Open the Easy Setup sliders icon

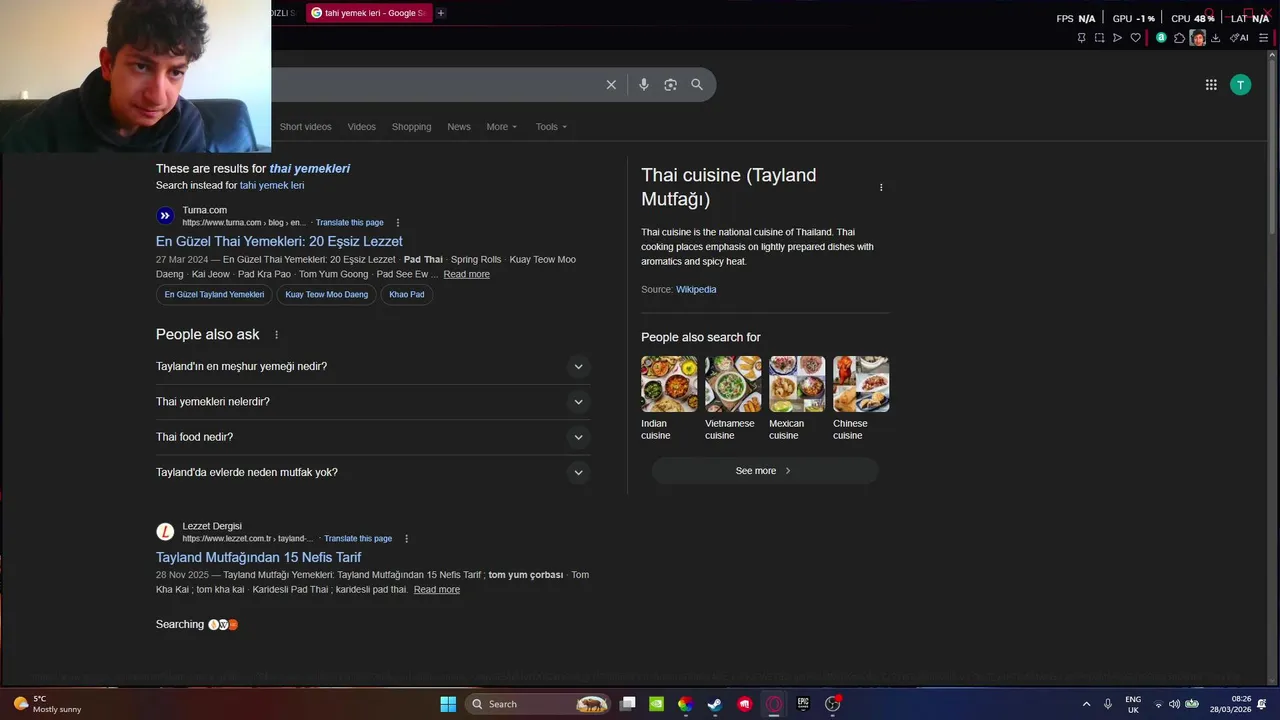(1263, 38)
